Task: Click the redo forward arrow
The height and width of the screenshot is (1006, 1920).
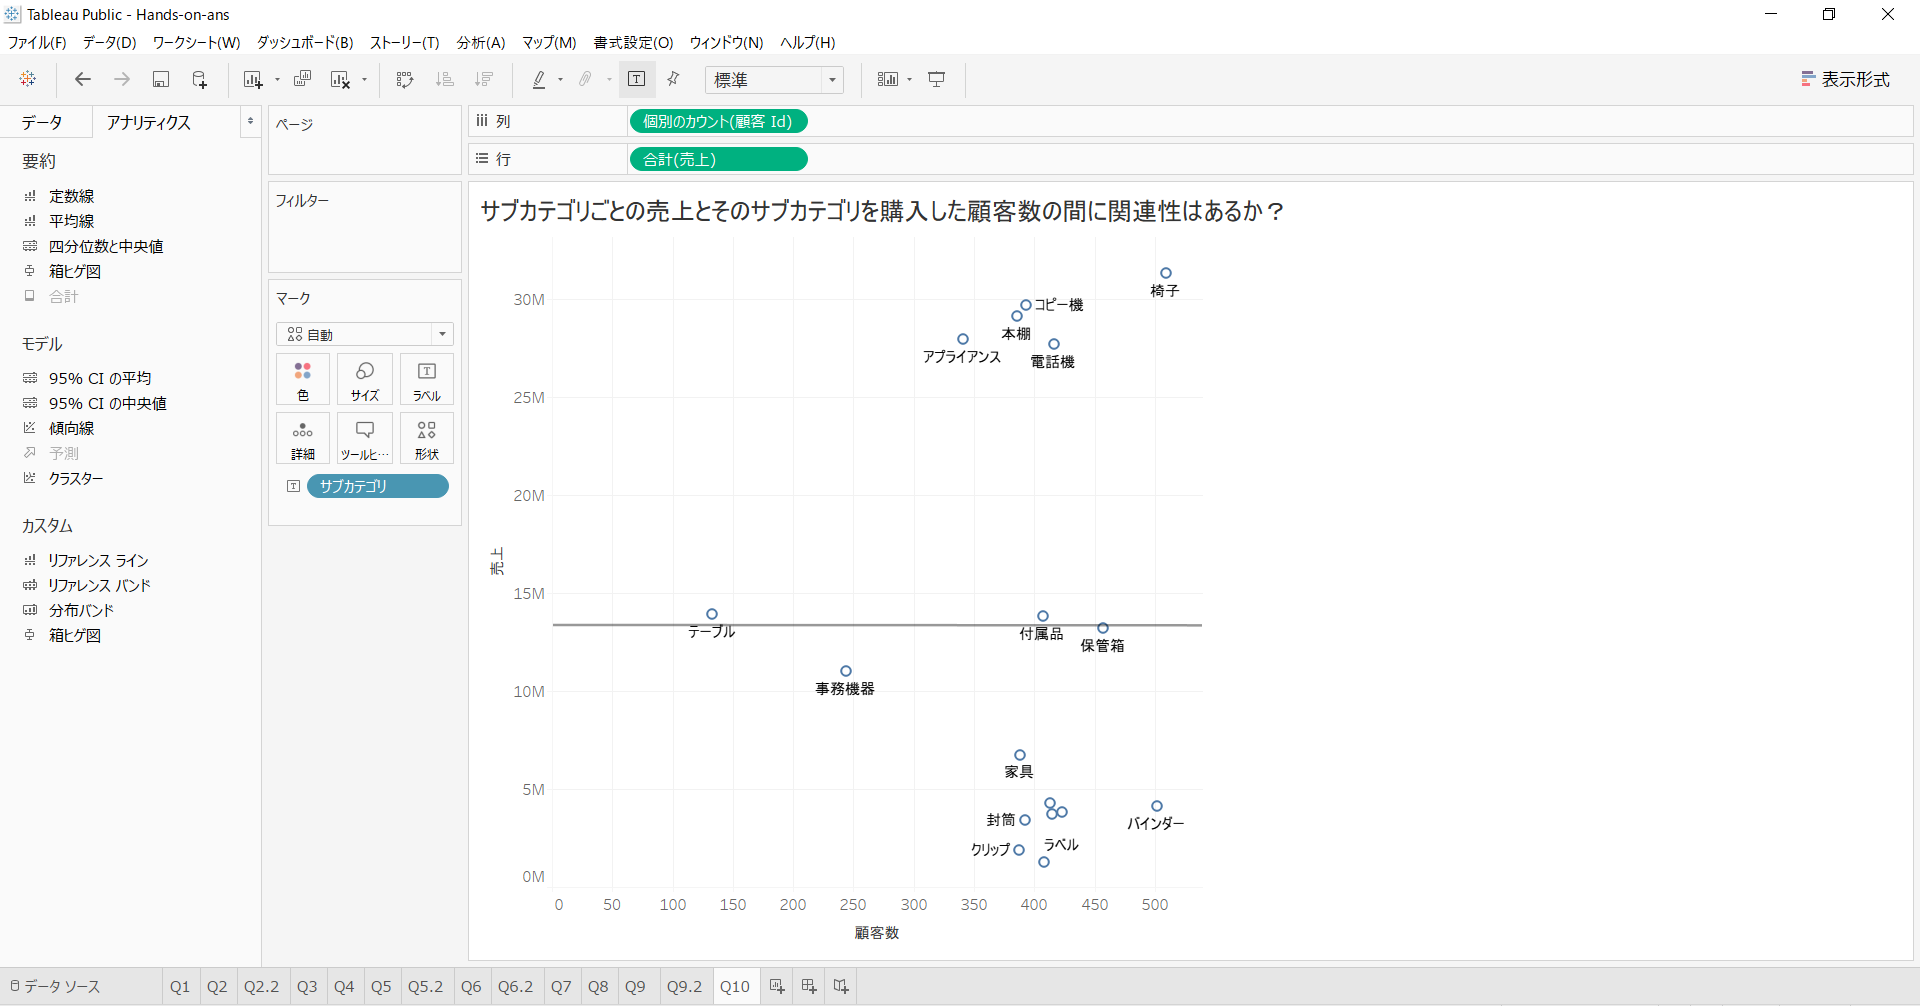Action: pos(122,79)
